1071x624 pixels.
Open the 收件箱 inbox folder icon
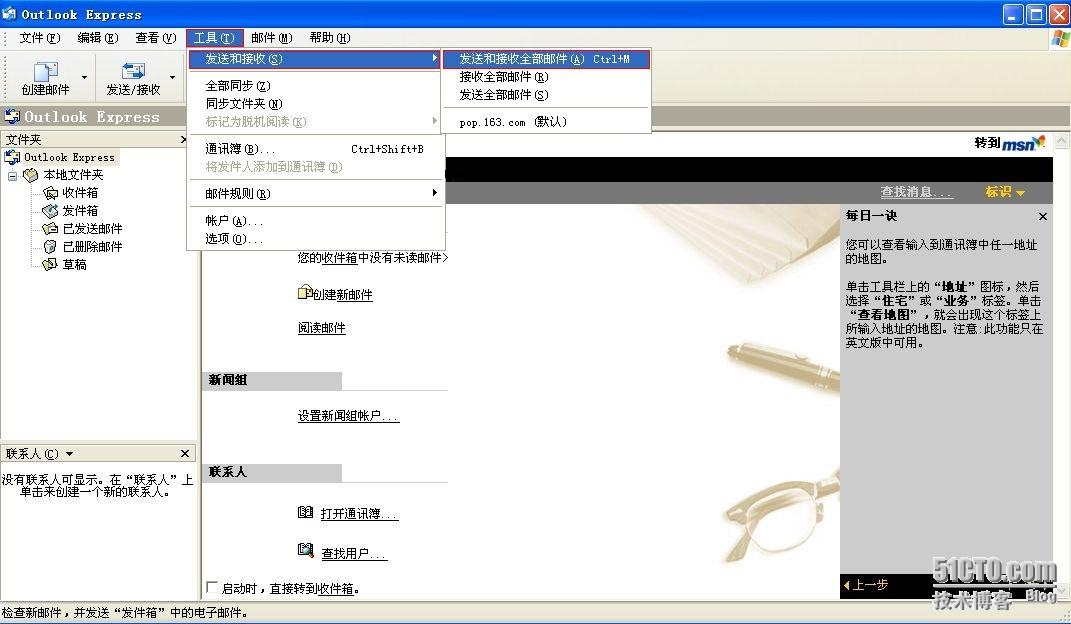pos(50,193)
